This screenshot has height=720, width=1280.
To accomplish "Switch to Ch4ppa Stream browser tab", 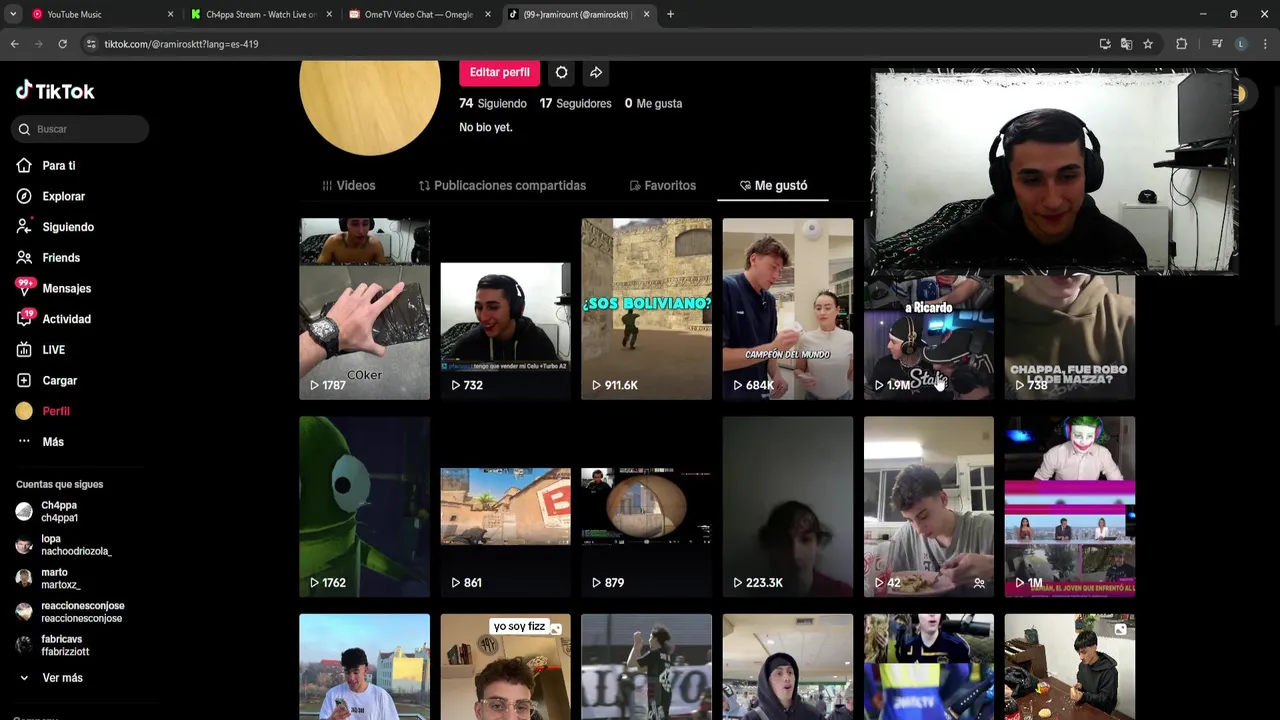I will (258, 14).
